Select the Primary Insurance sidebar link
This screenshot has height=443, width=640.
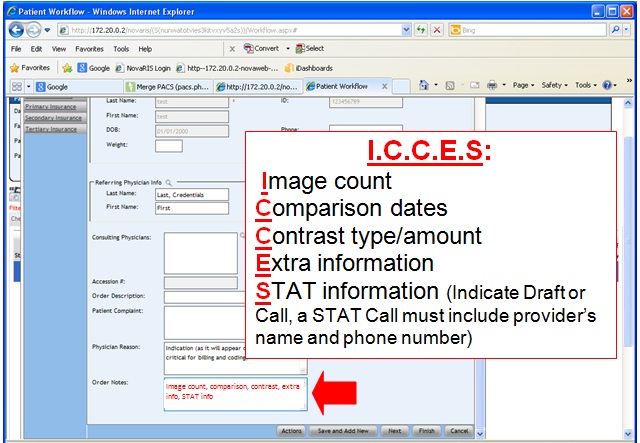51,107
